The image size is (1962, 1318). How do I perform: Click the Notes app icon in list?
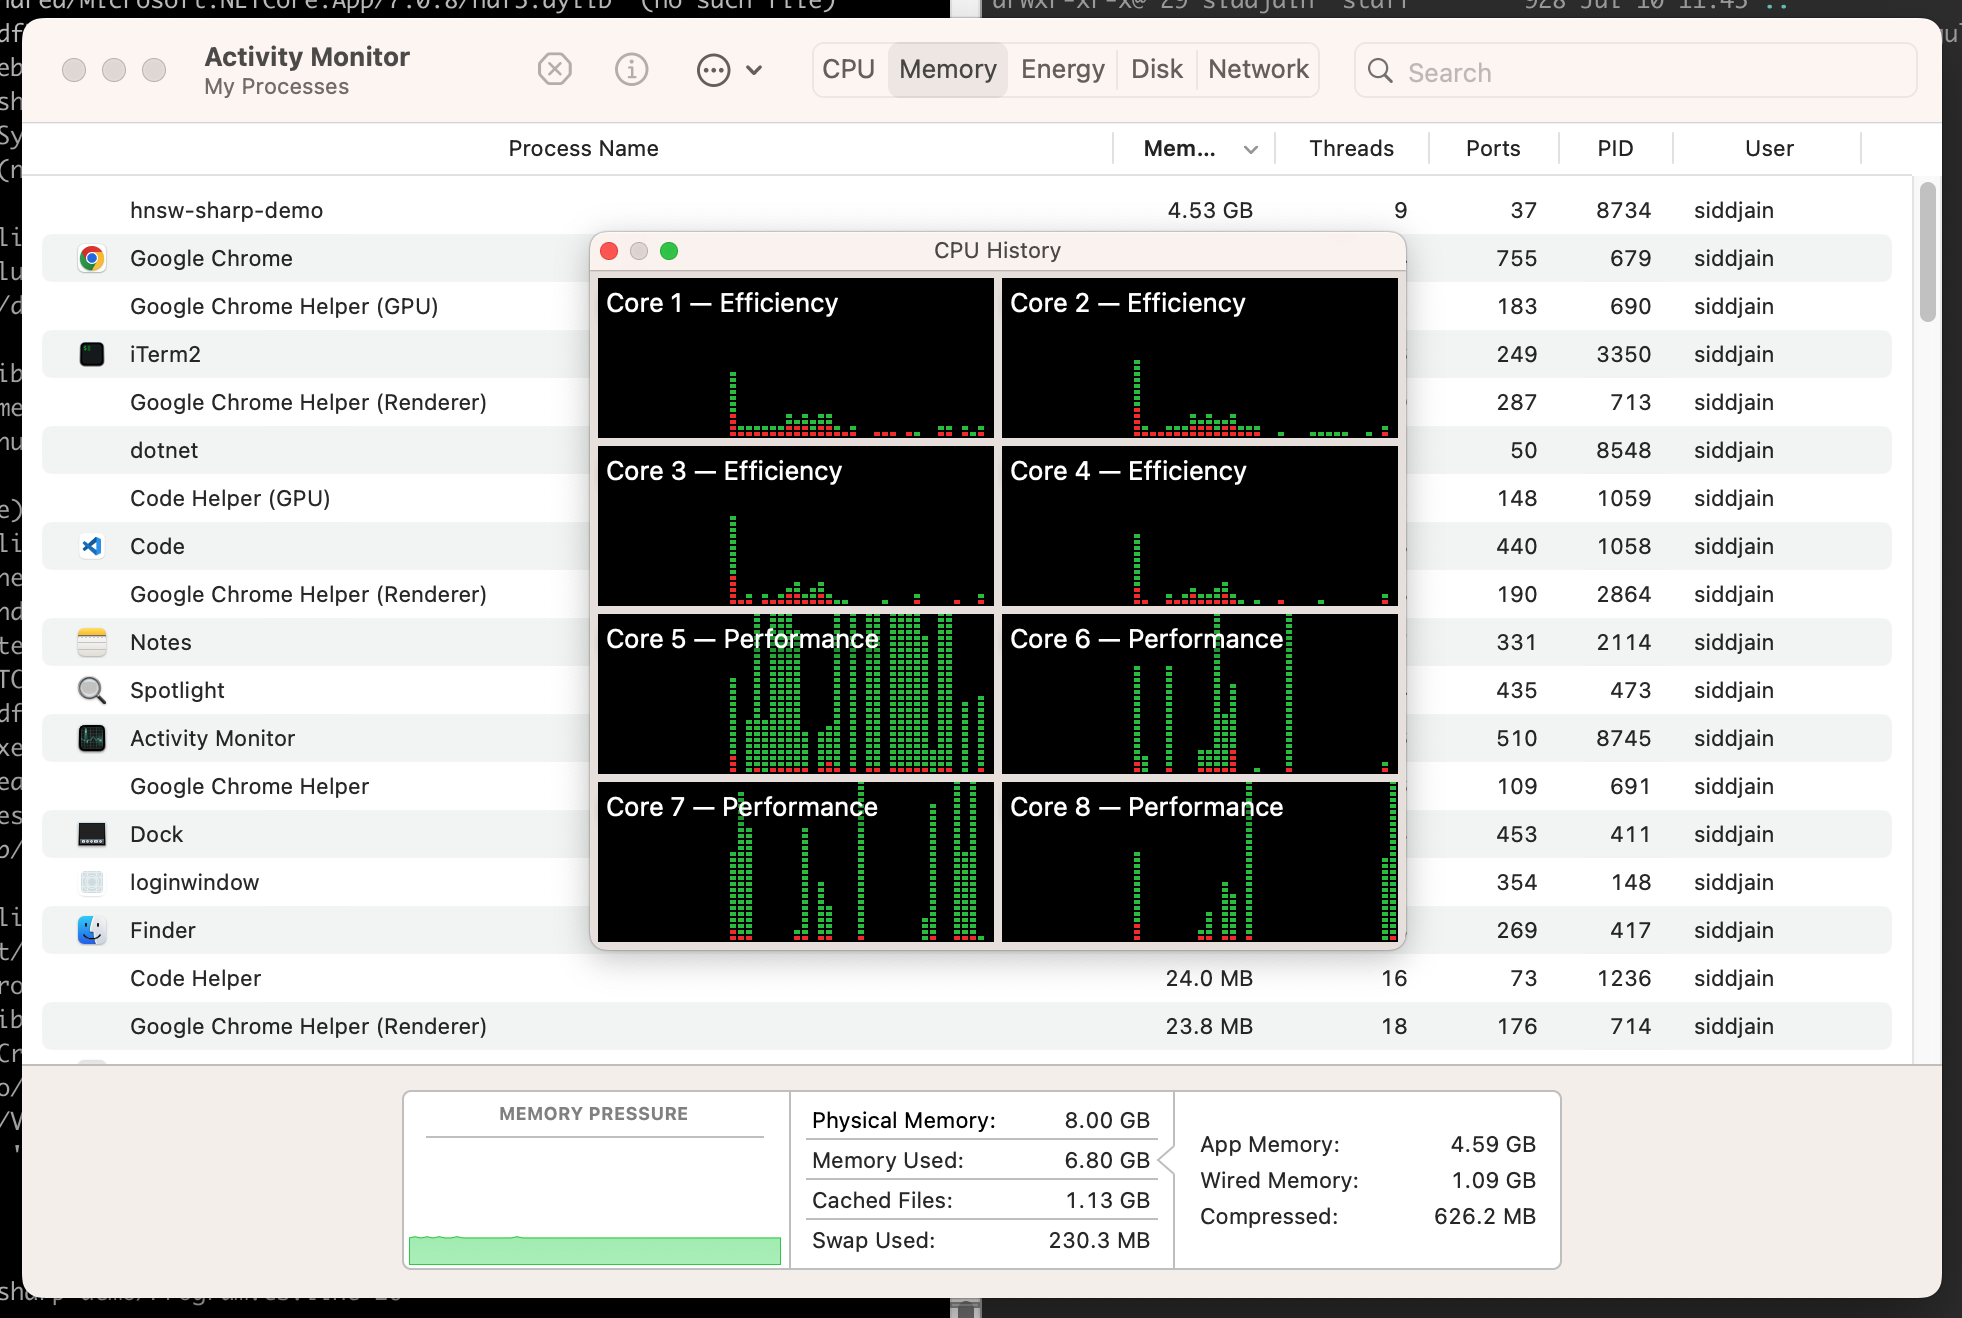tap(92, 642)
